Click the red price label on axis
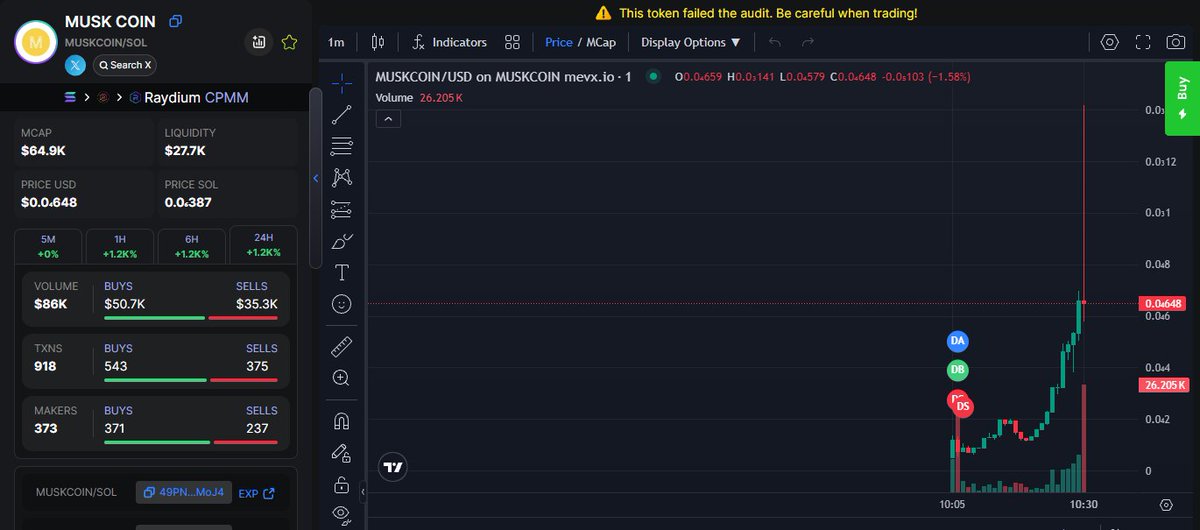The width and height of the screenshot is (1200, 530). coord(1163,303)
